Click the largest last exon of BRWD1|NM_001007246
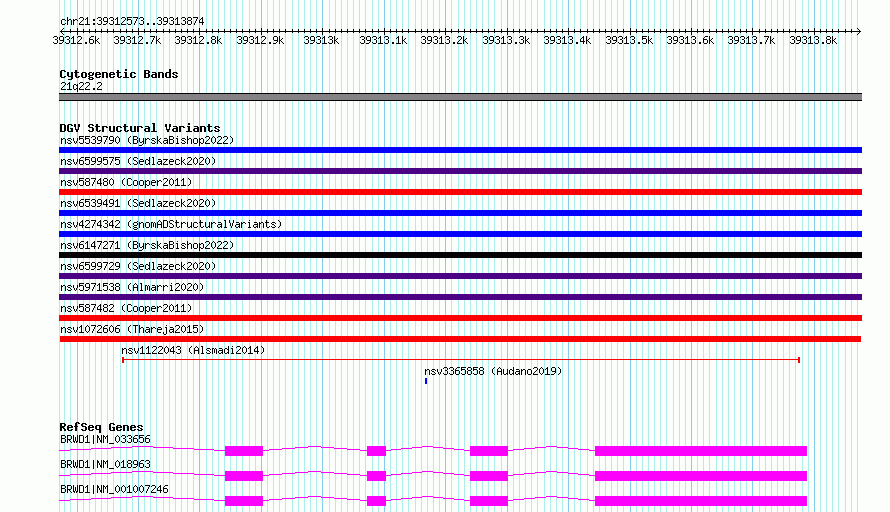The image size is (890, 512). click(701, 501)
